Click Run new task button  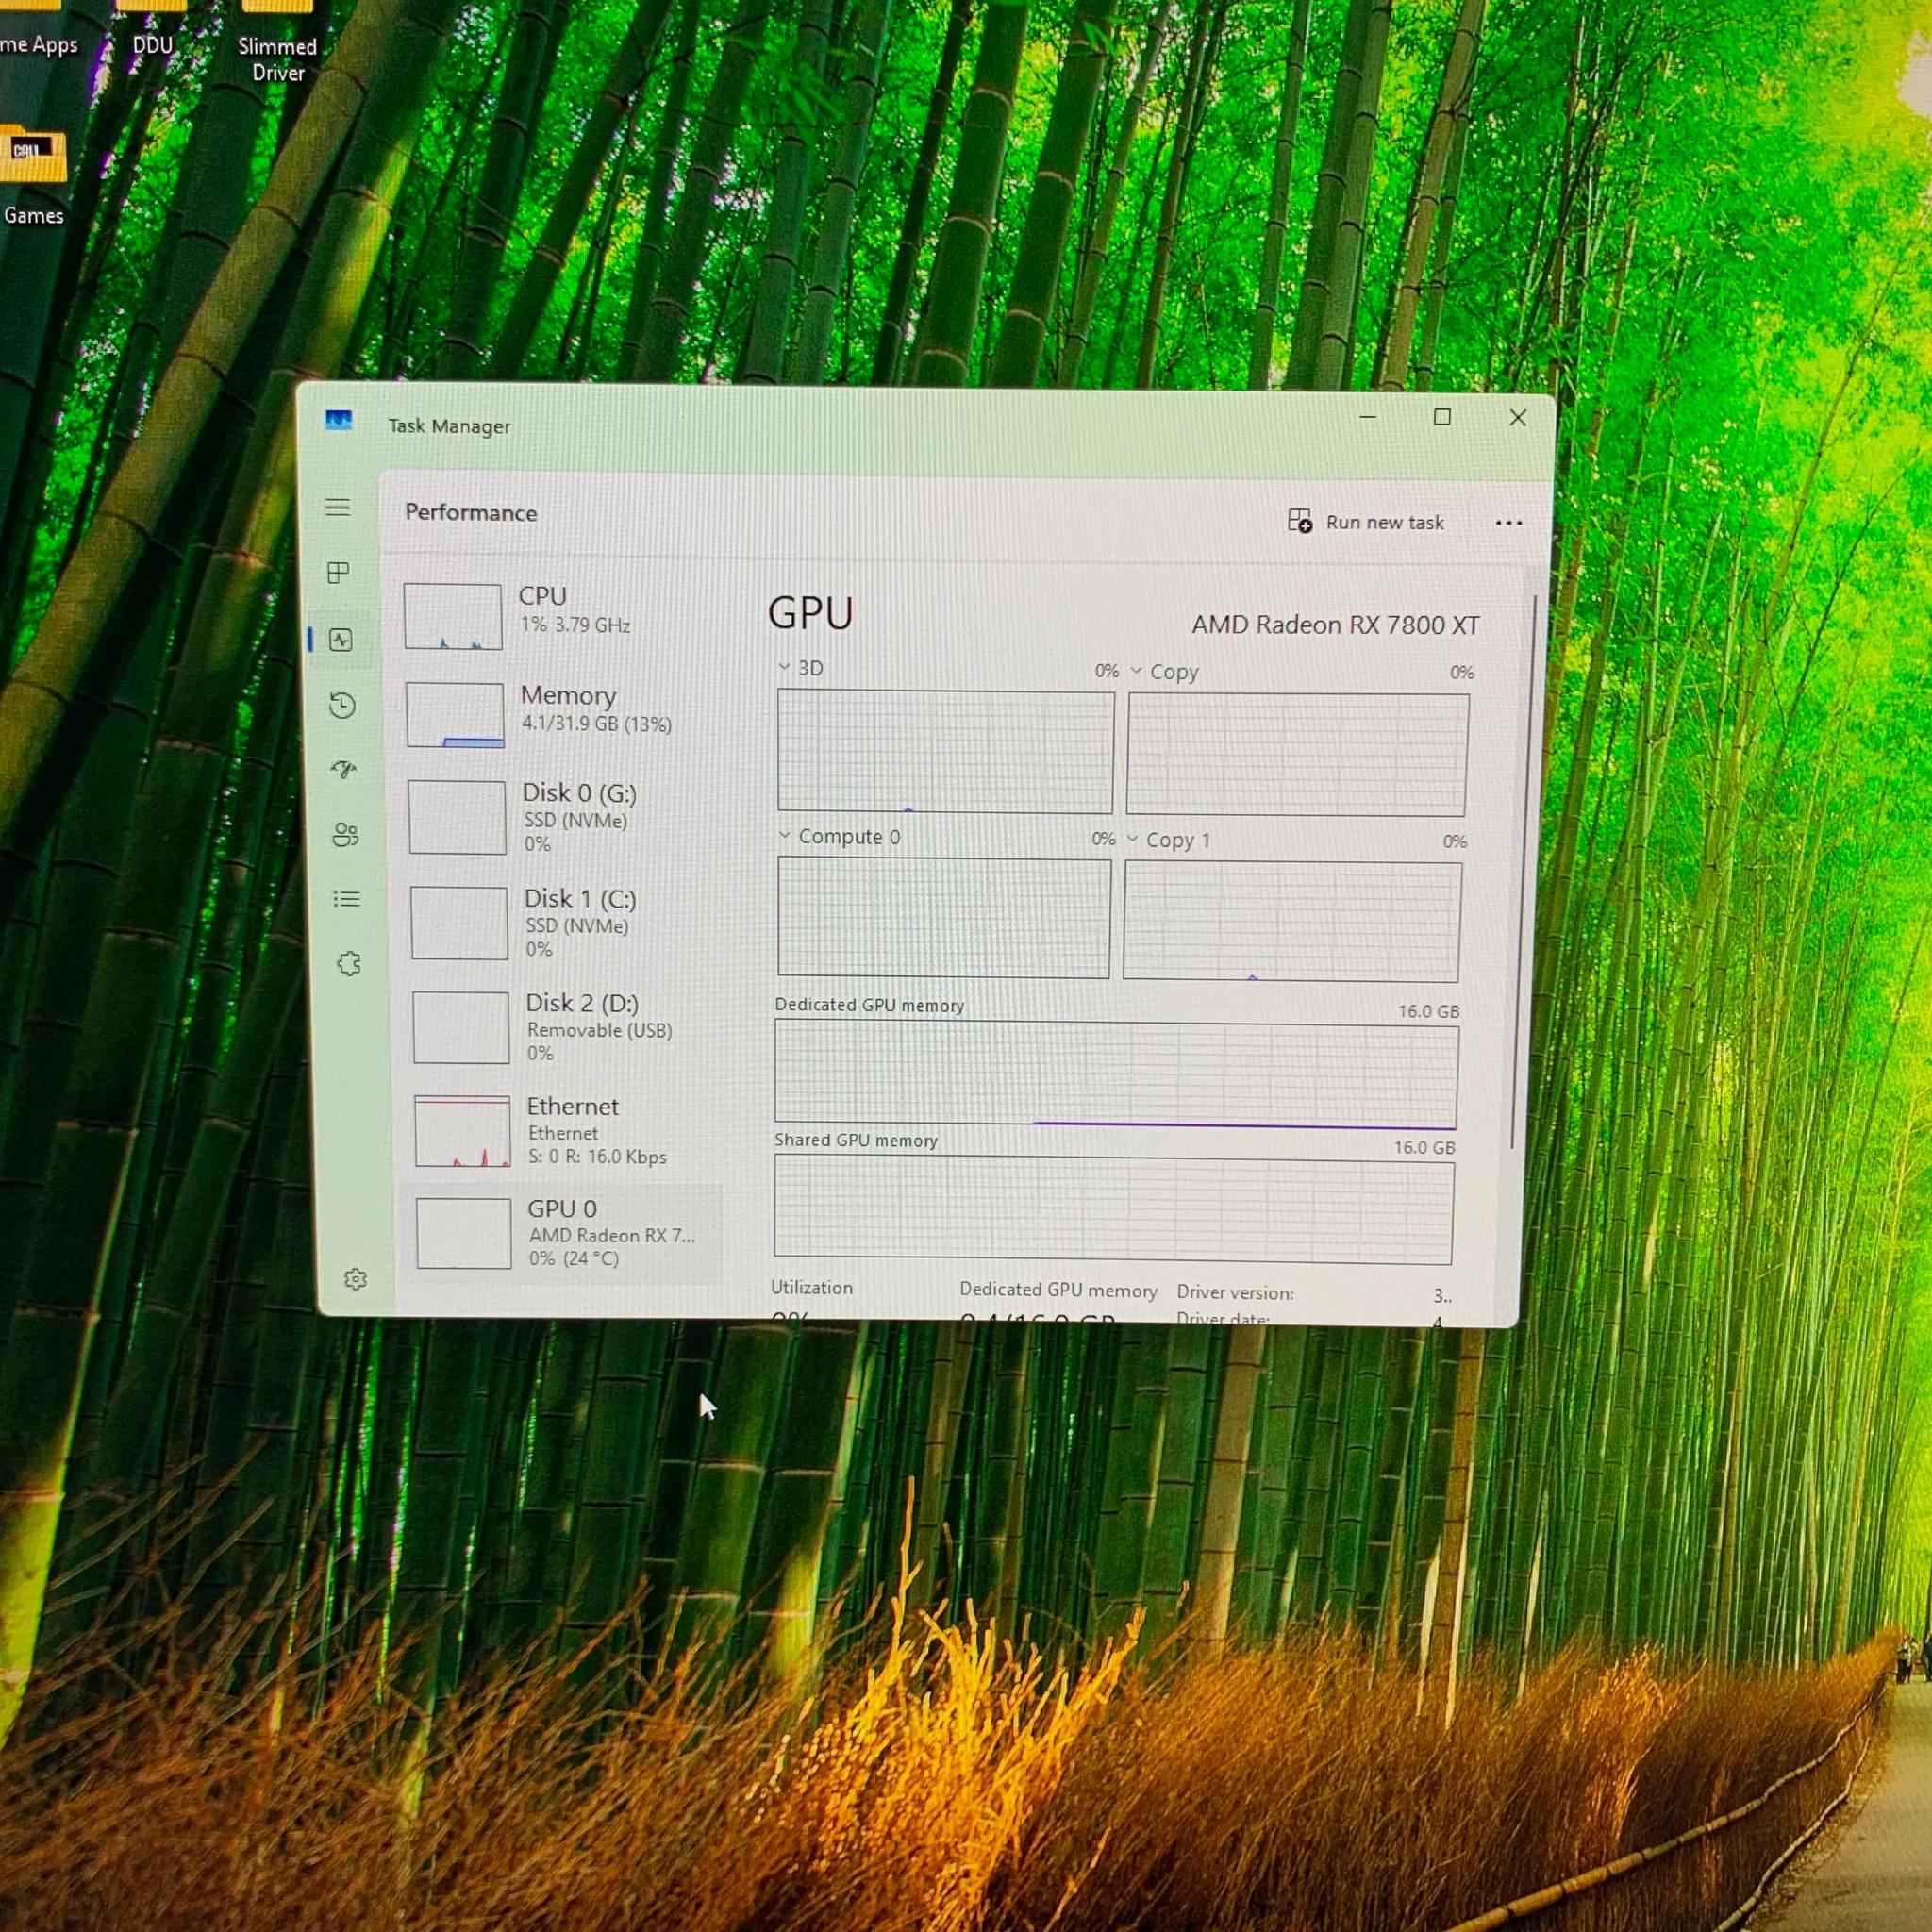(1366, 522)
